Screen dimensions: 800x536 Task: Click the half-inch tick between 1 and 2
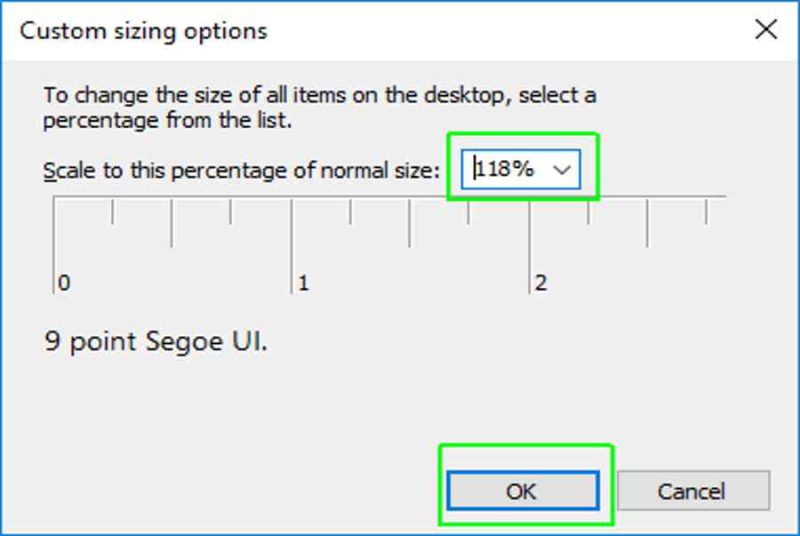409,223
